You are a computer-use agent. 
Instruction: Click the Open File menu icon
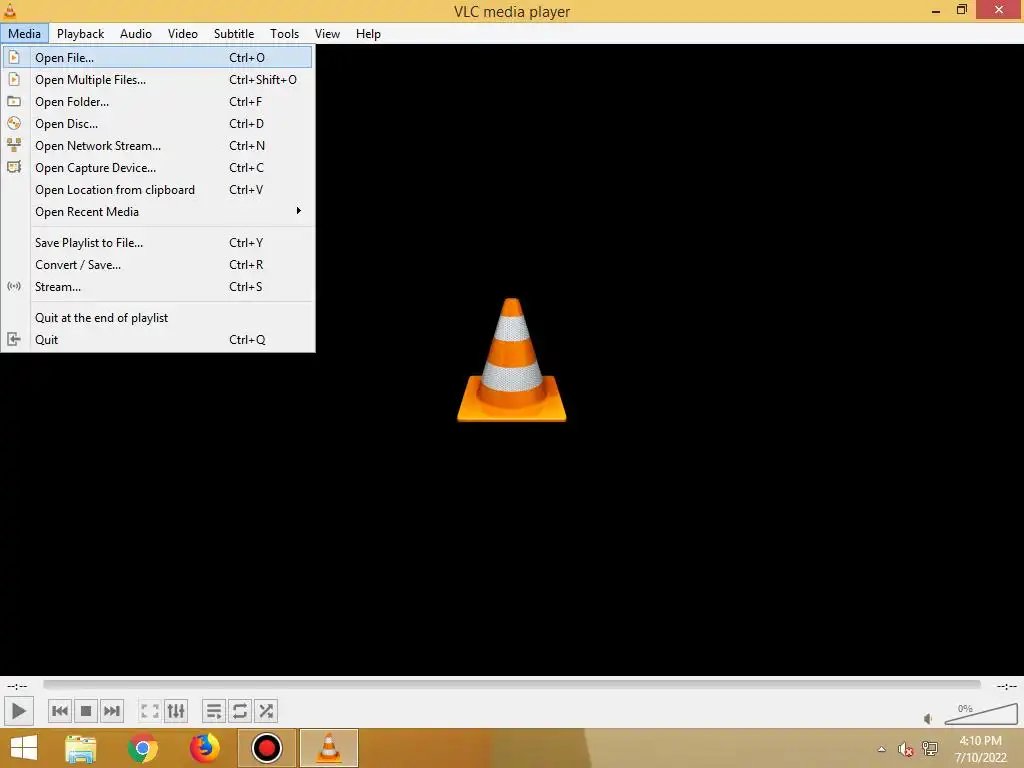pyautogui.click(x=14, y=57)
